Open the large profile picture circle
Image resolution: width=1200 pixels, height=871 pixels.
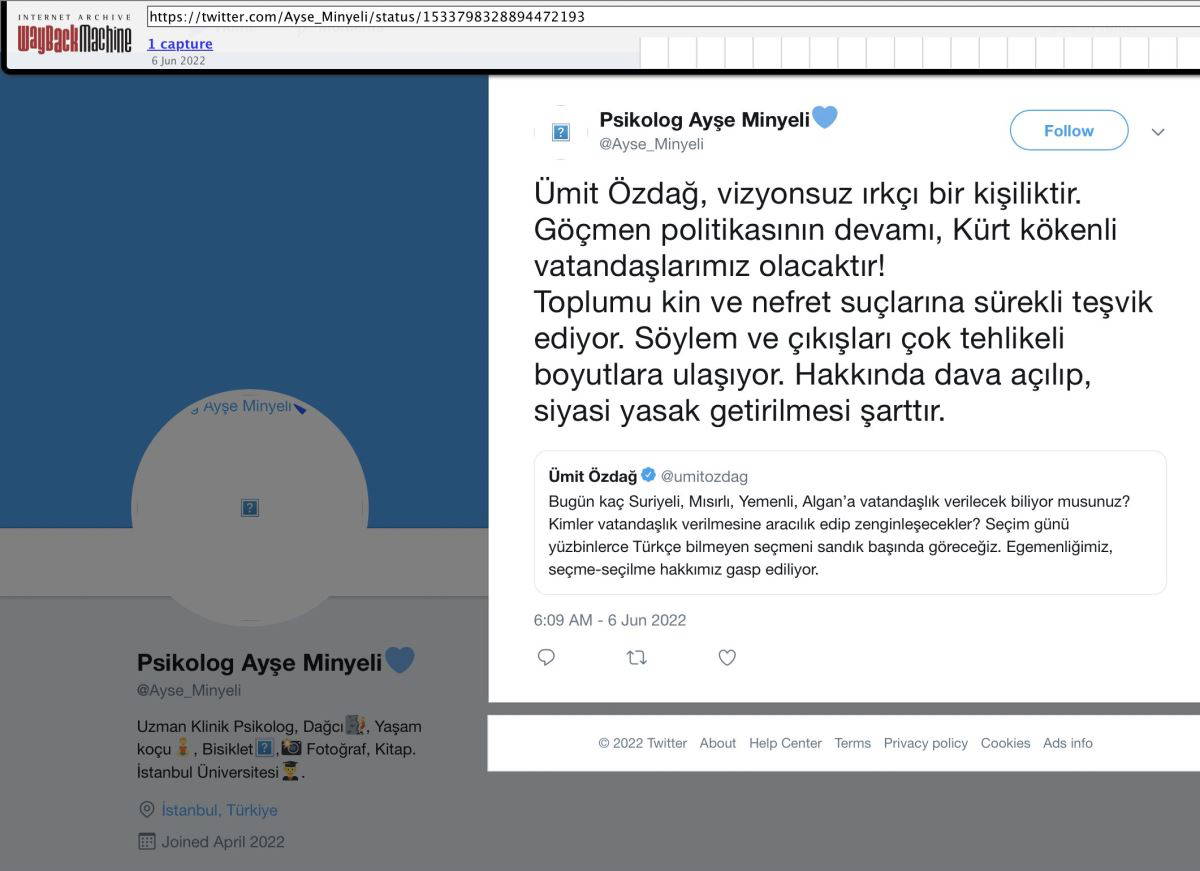coord(250,508)
